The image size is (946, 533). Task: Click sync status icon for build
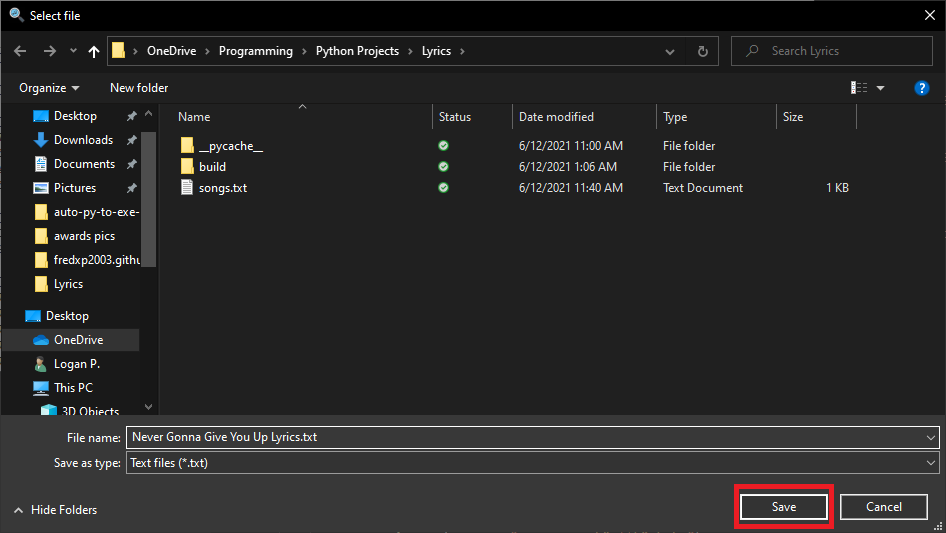443,167
